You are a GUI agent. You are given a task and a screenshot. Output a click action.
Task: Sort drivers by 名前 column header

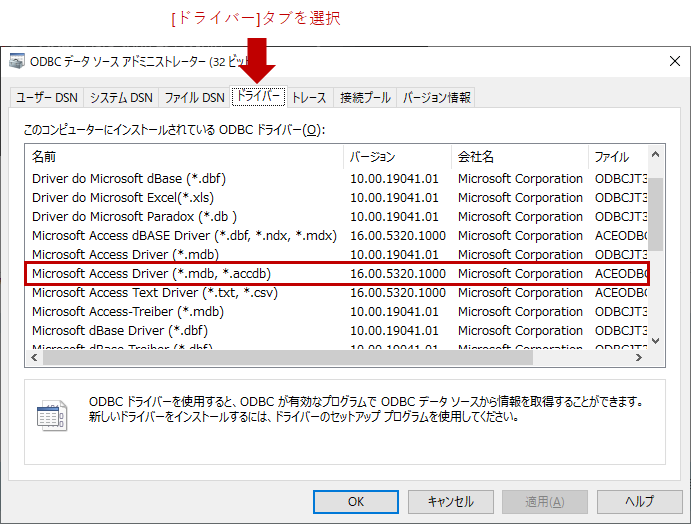point(184,157)
